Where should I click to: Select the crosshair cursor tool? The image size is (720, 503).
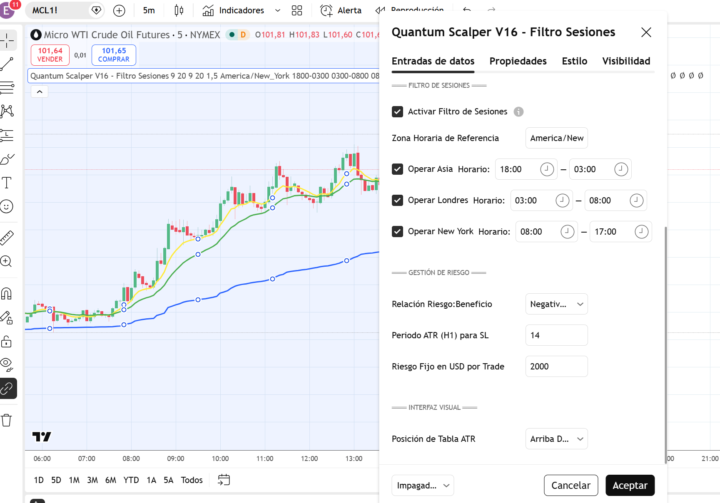(7, 41)
